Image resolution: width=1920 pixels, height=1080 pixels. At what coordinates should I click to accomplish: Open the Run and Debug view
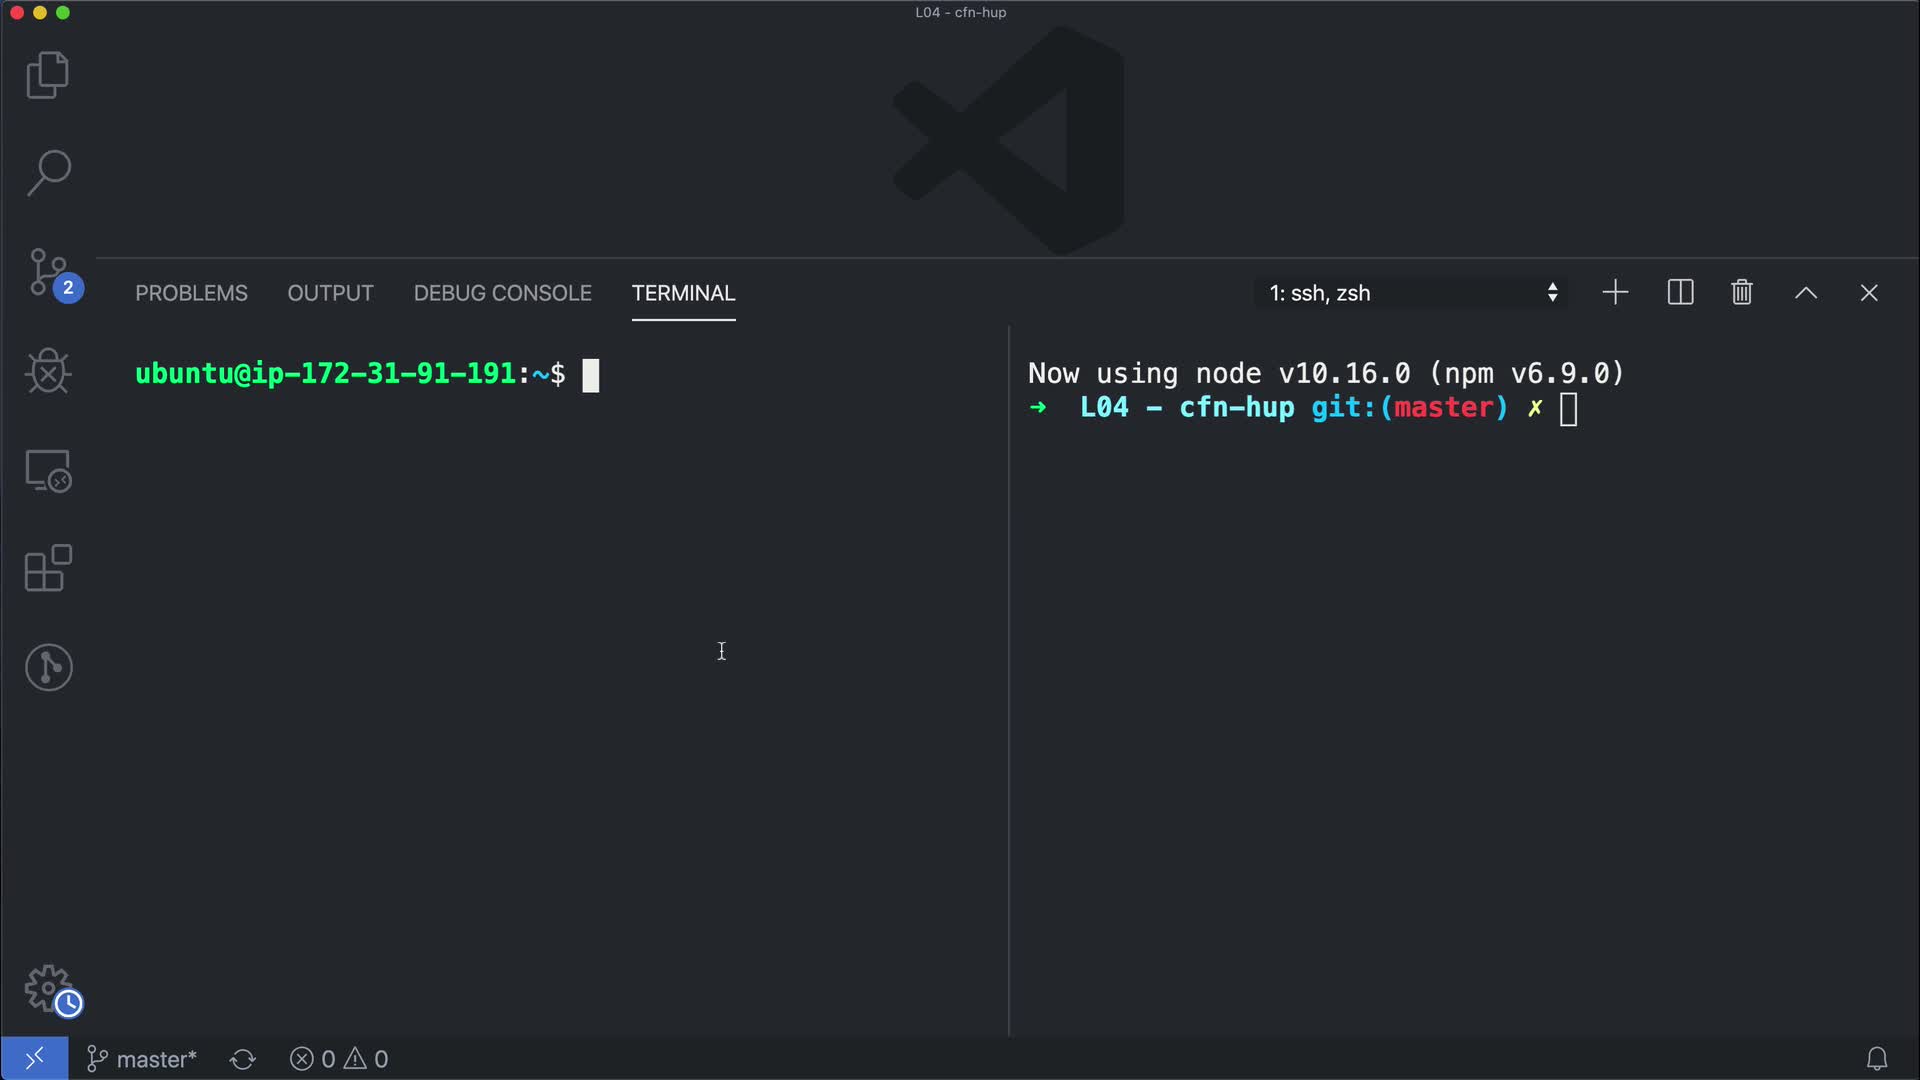[x=48, y=371]
